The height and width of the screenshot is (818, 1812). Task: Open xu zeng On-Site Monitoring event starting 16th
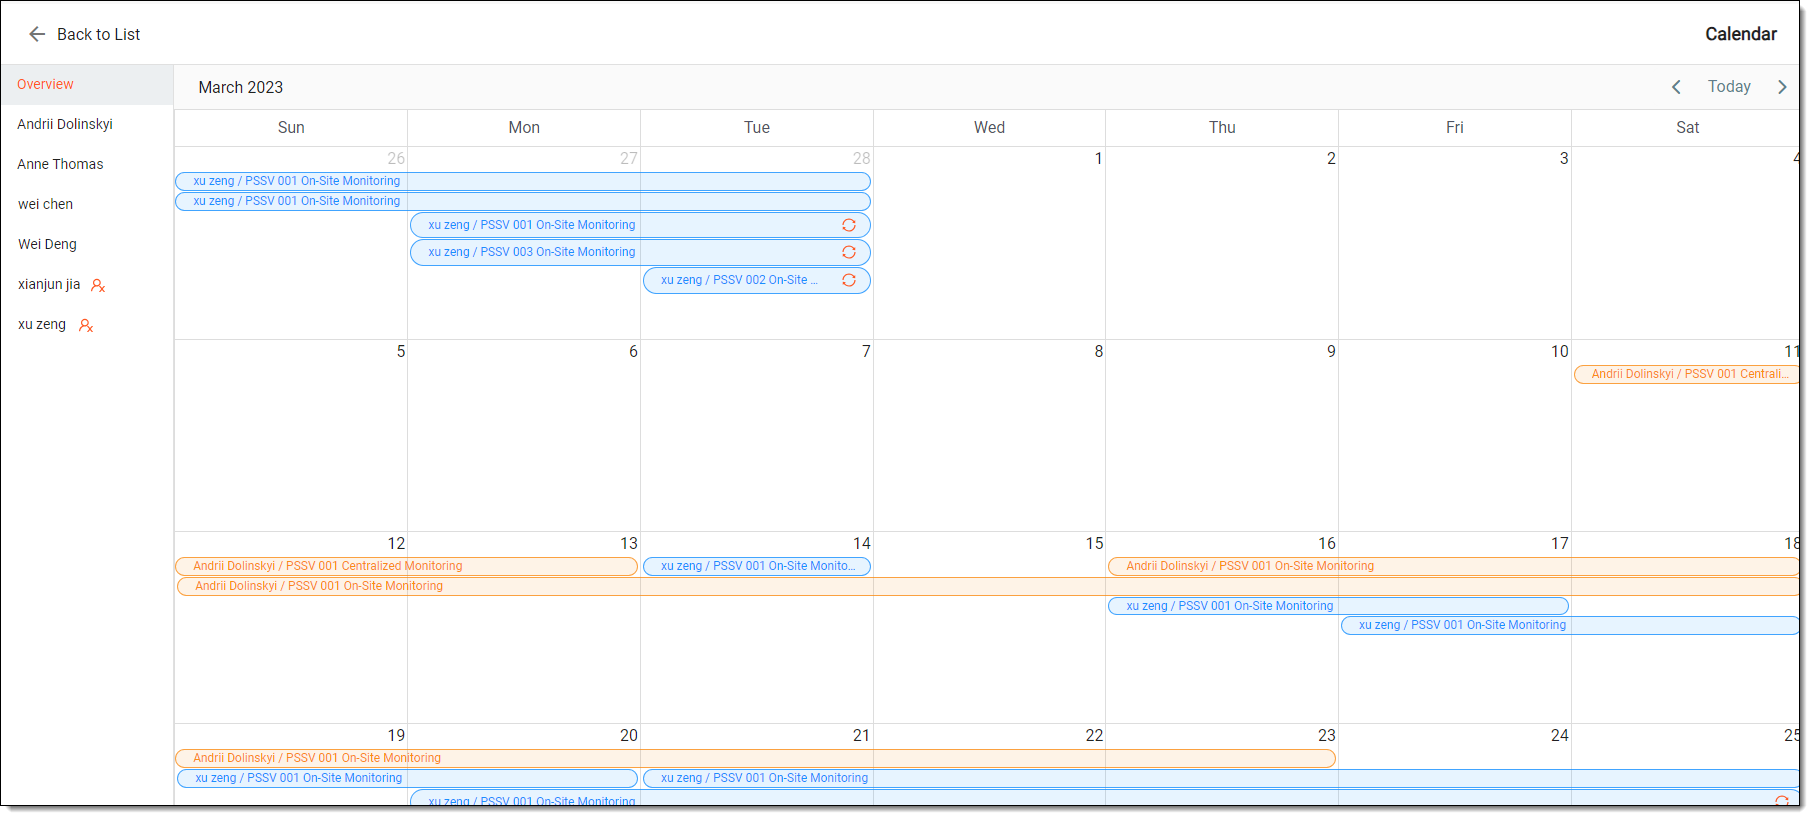point(1338,606)
